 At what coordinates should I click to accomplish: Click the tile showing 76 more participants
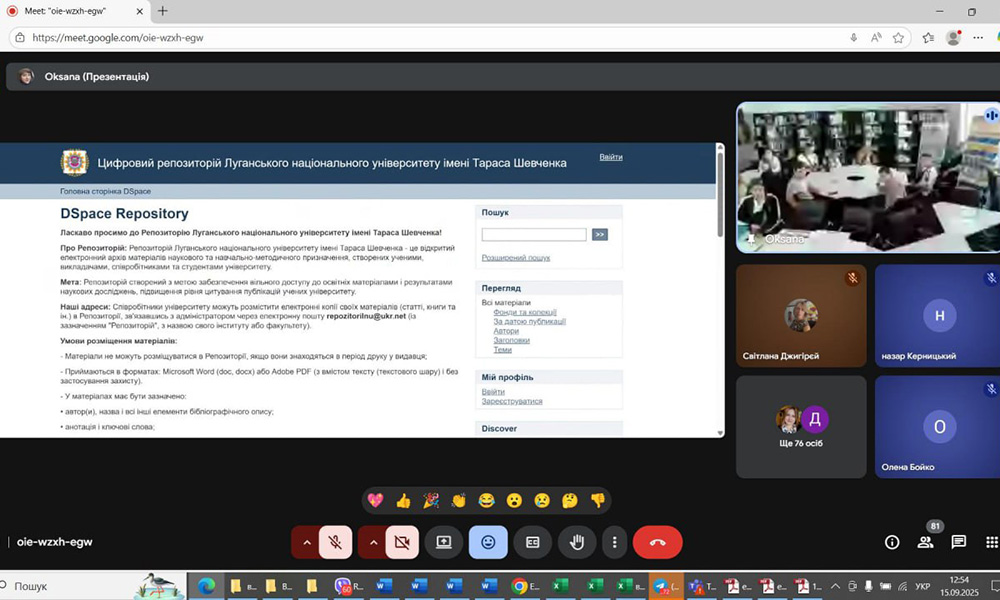pyautogui.click(x=801, y=427)
